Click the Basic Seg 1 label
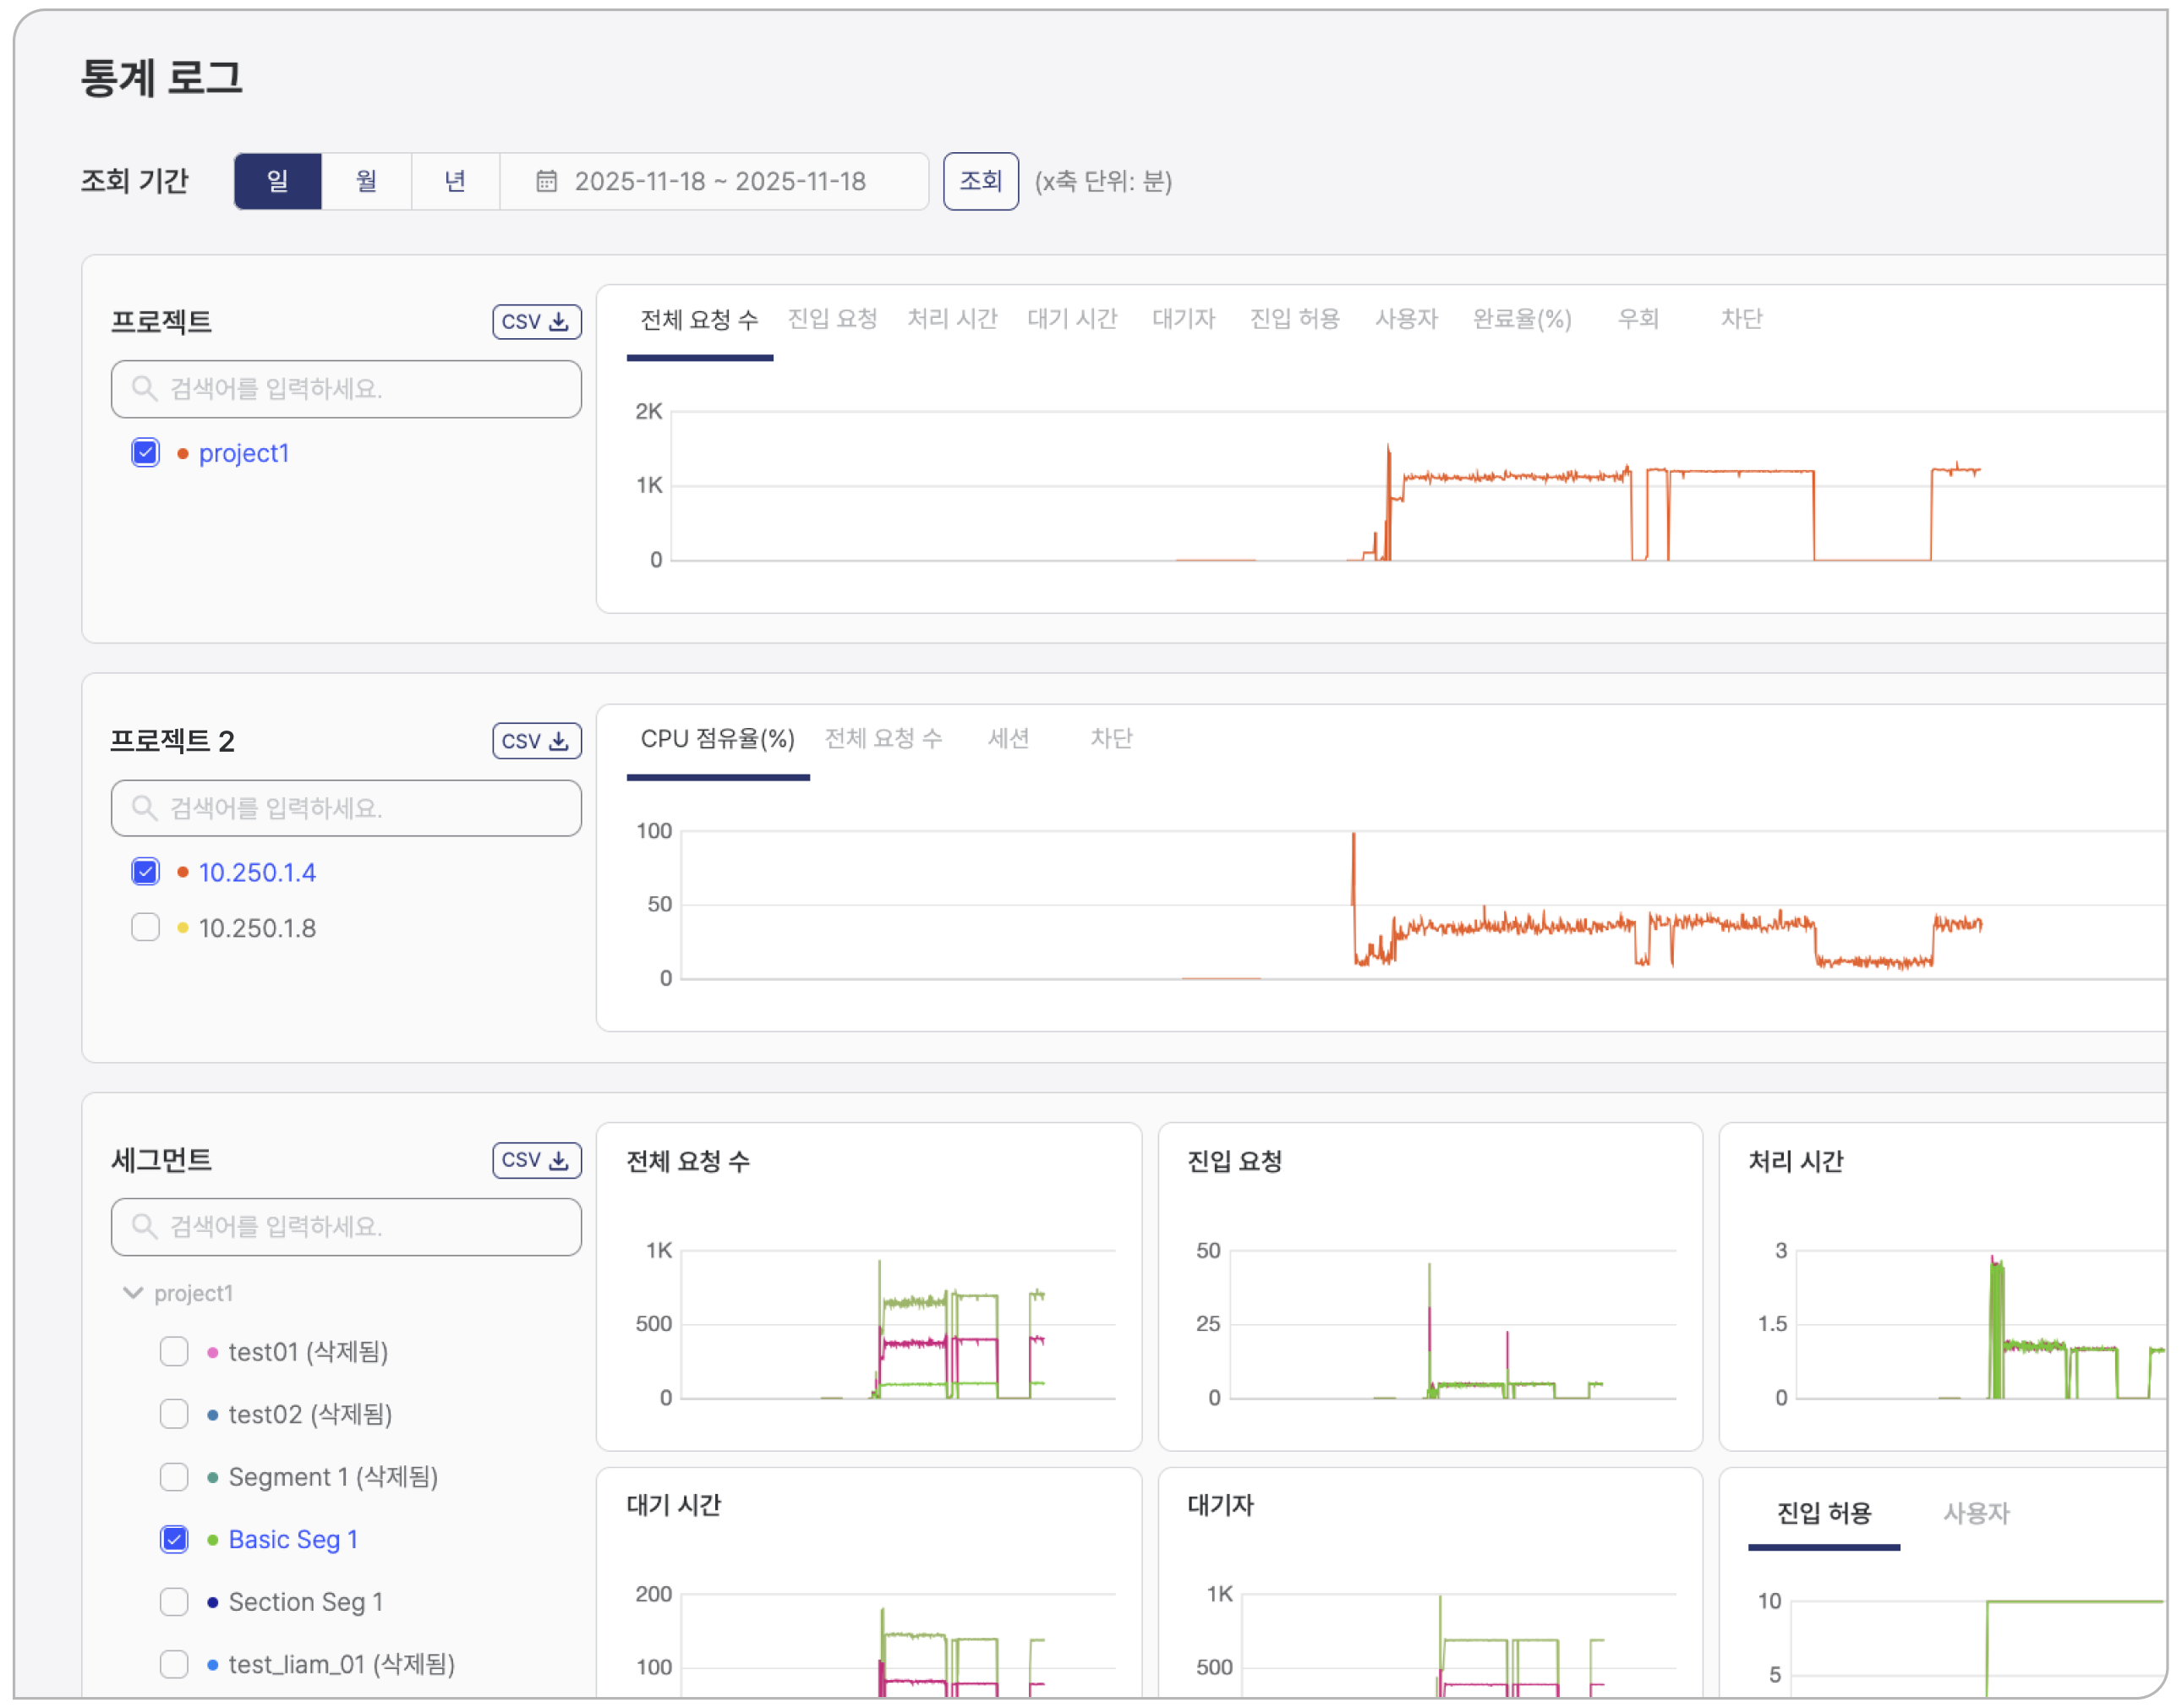The height and width of the screenshot is (1708, 2182). tap(293, 1539)
